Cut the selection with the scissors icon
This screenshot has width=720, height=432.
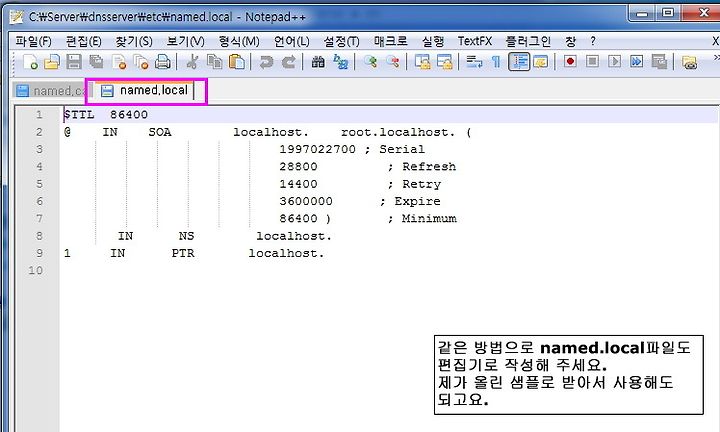[192, 62]
